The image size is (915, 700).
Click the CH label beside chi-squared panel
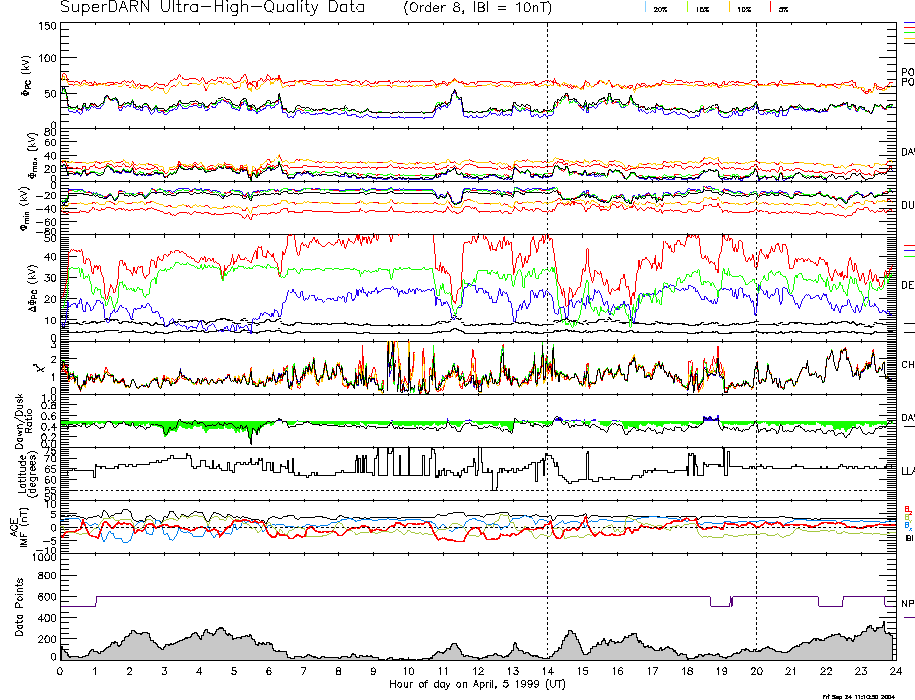[908, 365]
